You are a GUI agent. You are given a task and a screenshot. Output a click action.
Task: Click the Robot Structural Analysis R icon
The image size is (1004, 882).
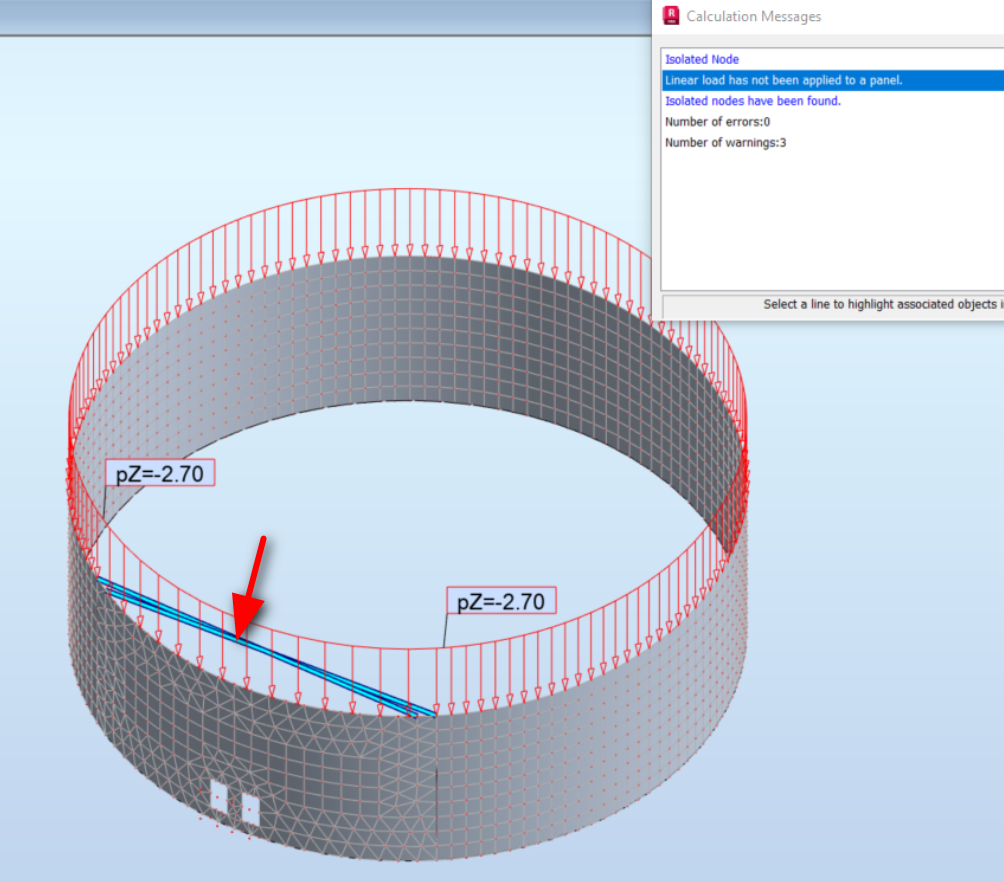point(671,15)
